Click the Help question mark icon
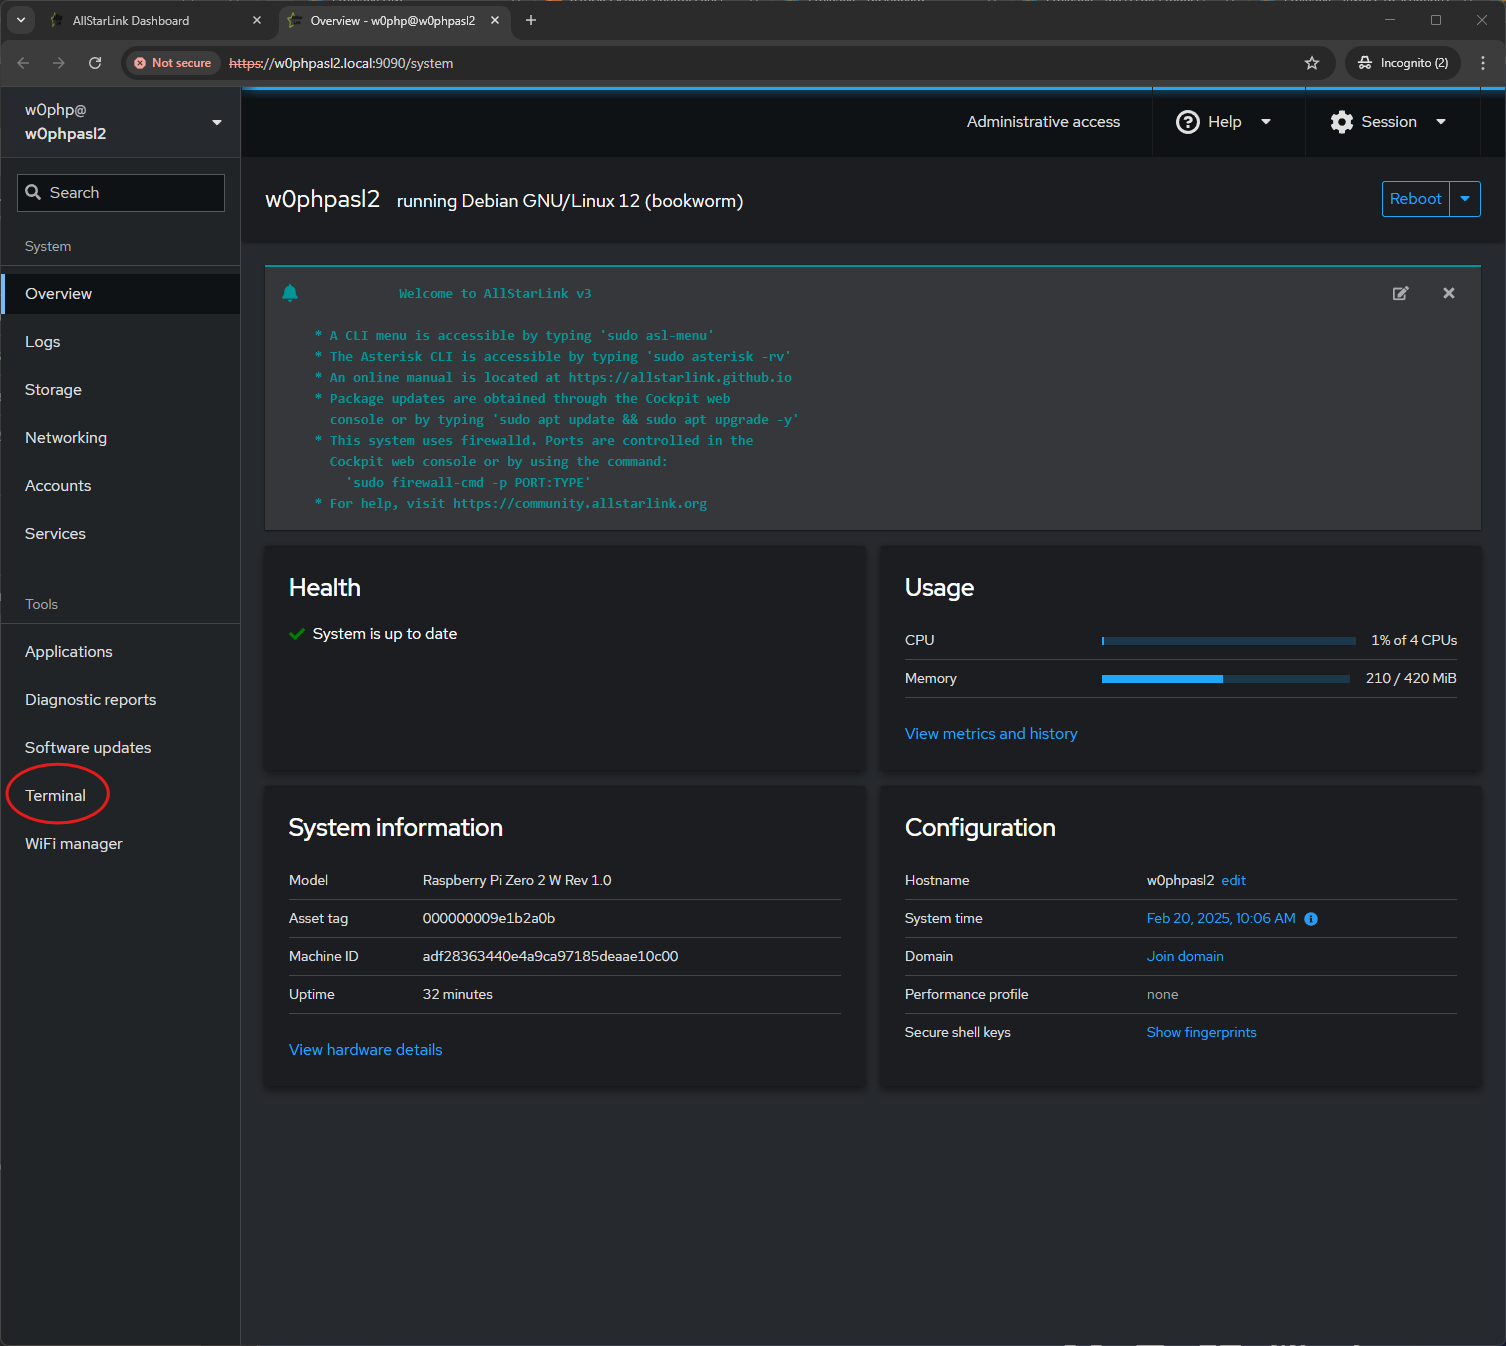 (x=1187, y=122)
